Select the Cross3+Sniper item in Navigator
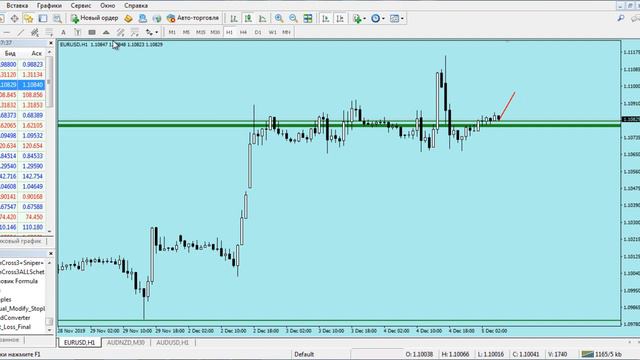 click(x=22, y=263)
